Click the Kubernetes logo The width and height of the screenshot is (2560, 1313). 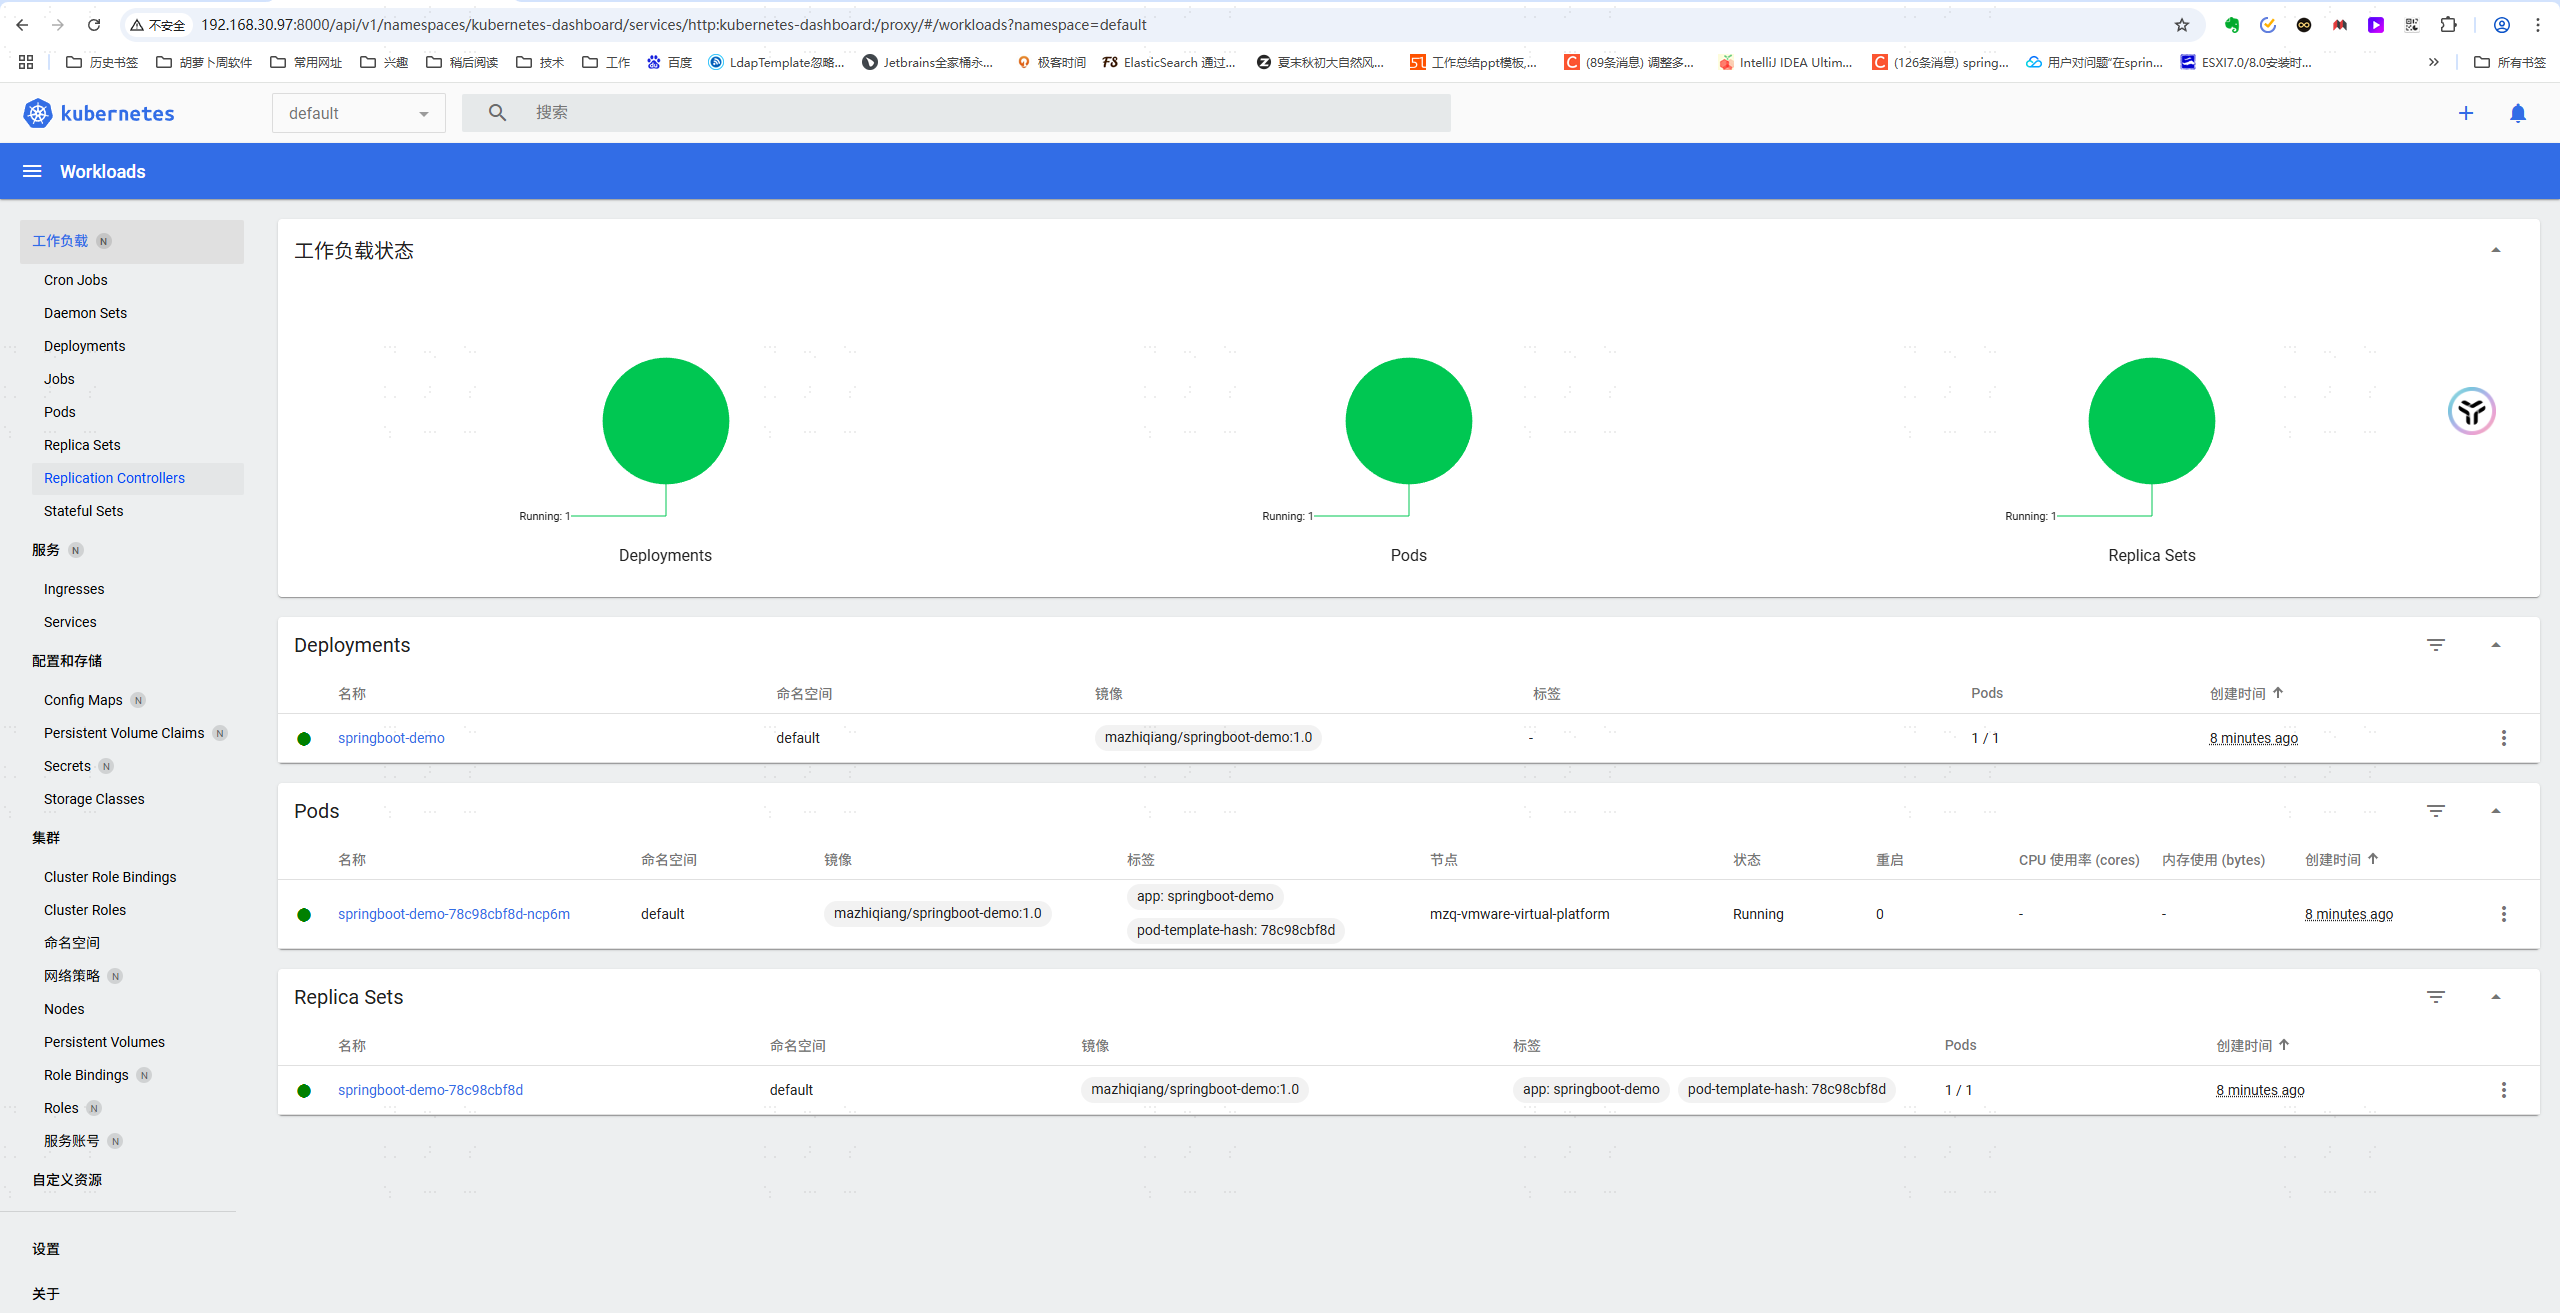click(38, 113)
